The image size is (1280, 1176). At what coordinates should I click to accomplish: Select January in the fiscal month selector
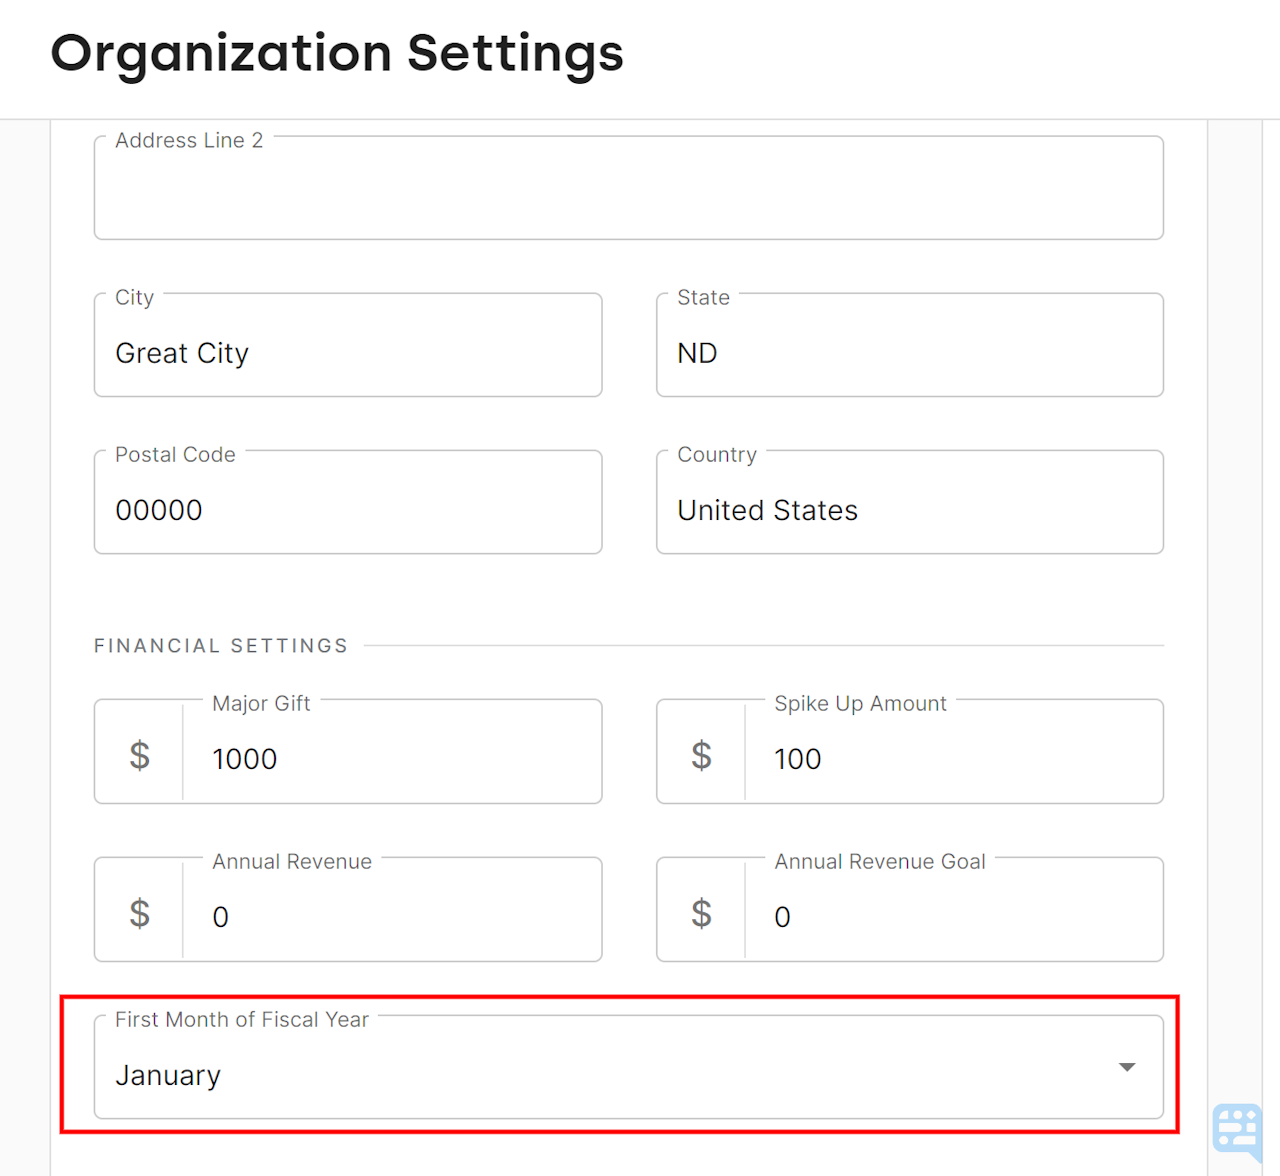coord(168,1075)
